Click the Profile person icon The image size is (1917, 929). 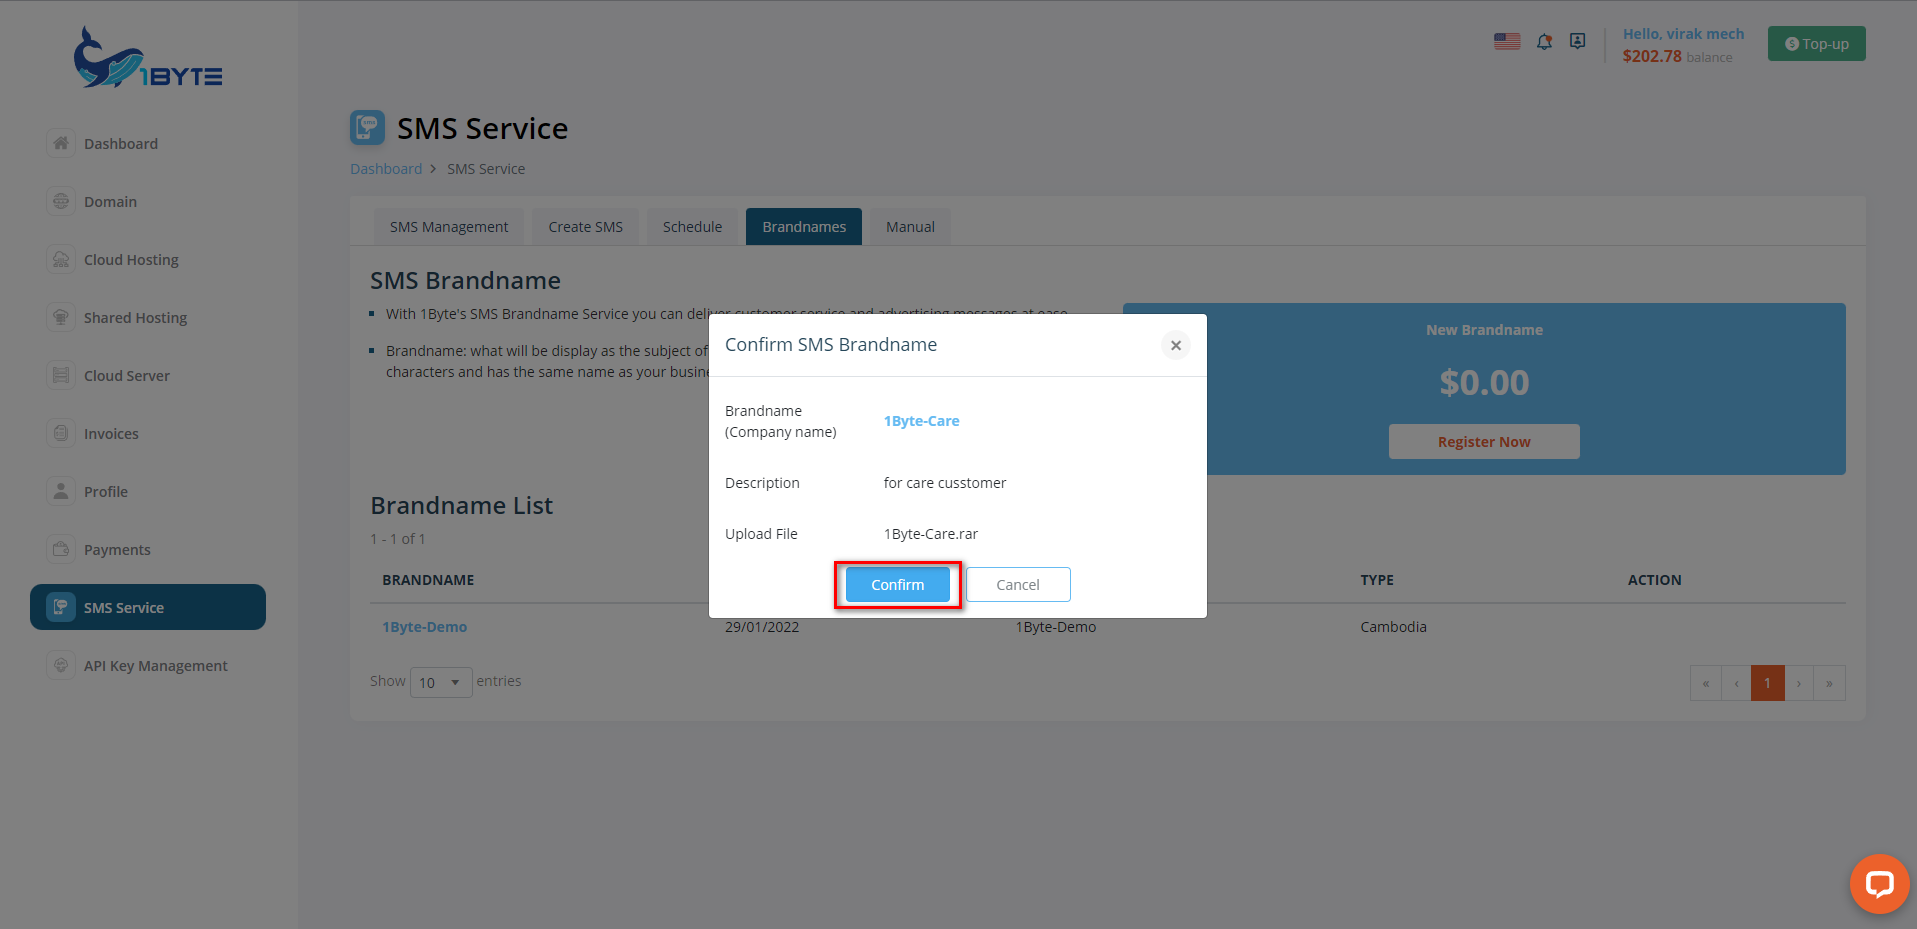pos(61,491)
